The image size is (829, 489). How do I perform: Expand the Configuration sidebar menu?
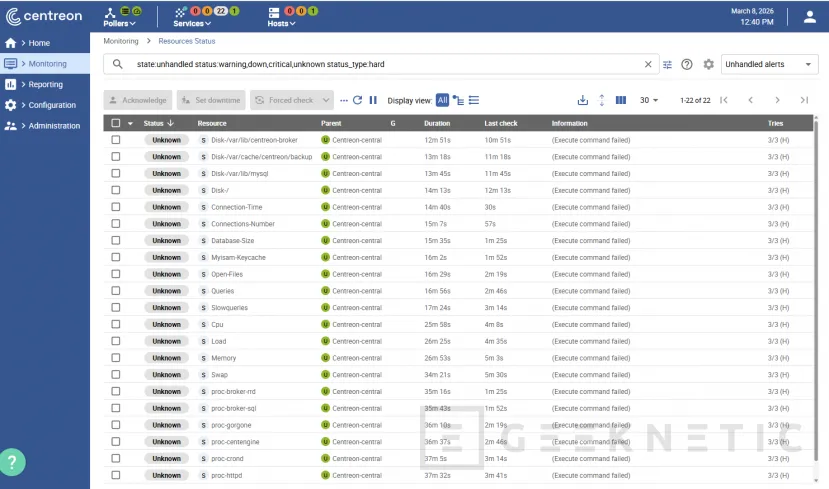pyautogui.click(x=45, y=105)
